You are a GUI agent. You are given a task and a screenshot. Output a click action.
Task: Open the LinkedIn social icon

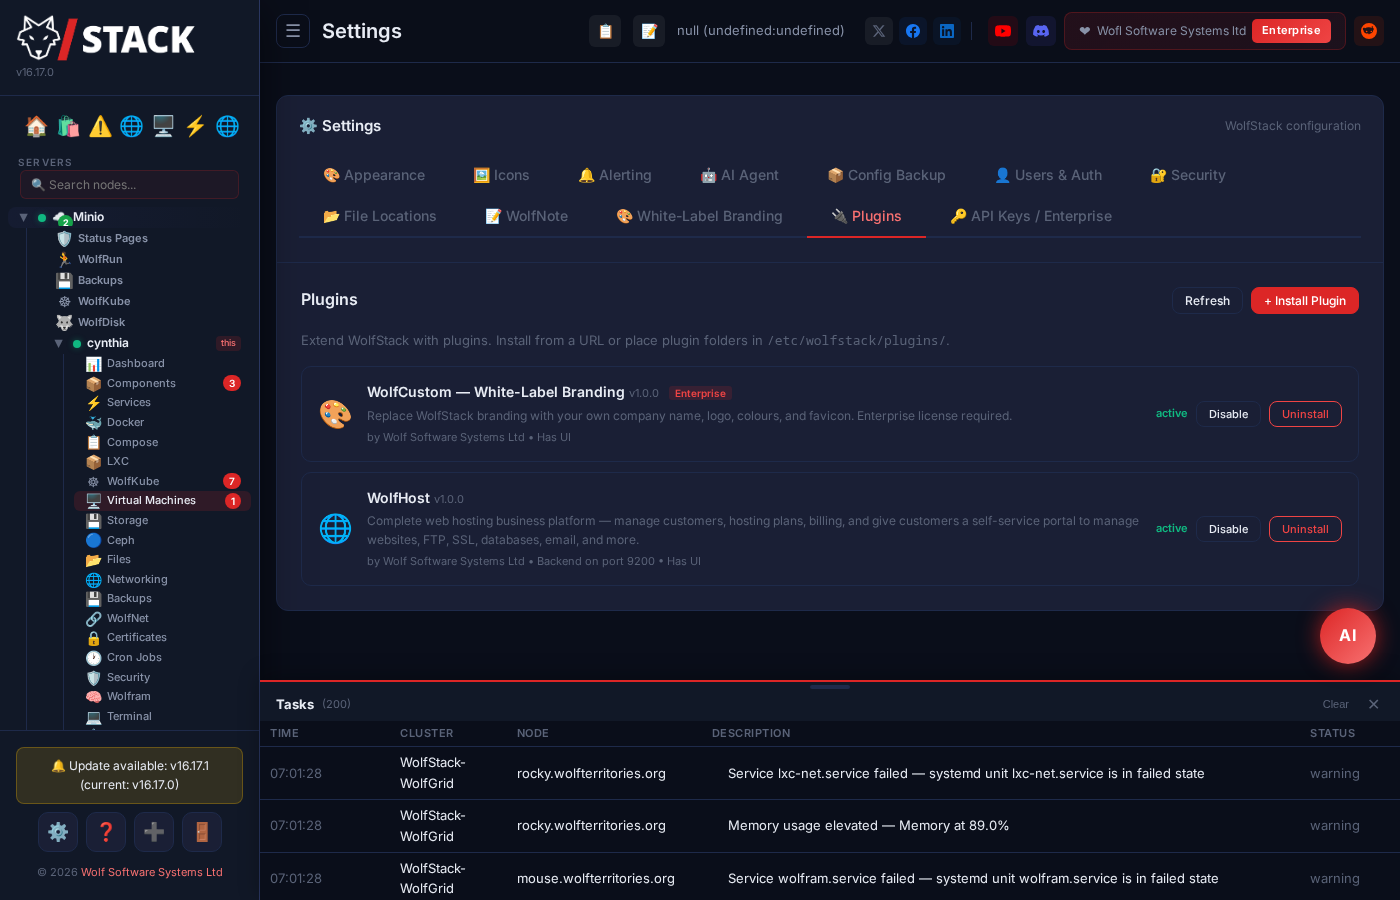click(x=947, y=31)
